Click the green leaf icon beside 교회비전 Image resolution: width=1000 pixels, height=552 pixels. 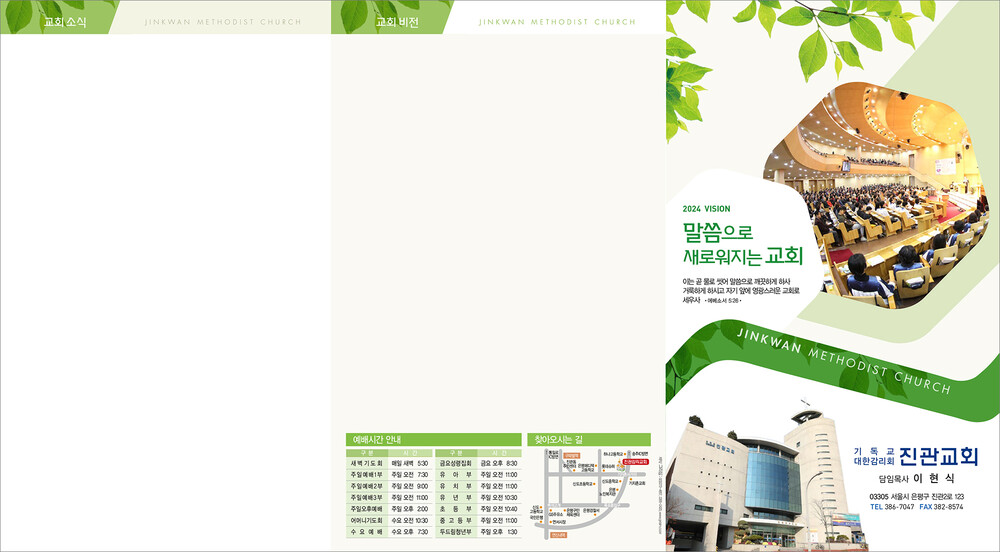354,15
